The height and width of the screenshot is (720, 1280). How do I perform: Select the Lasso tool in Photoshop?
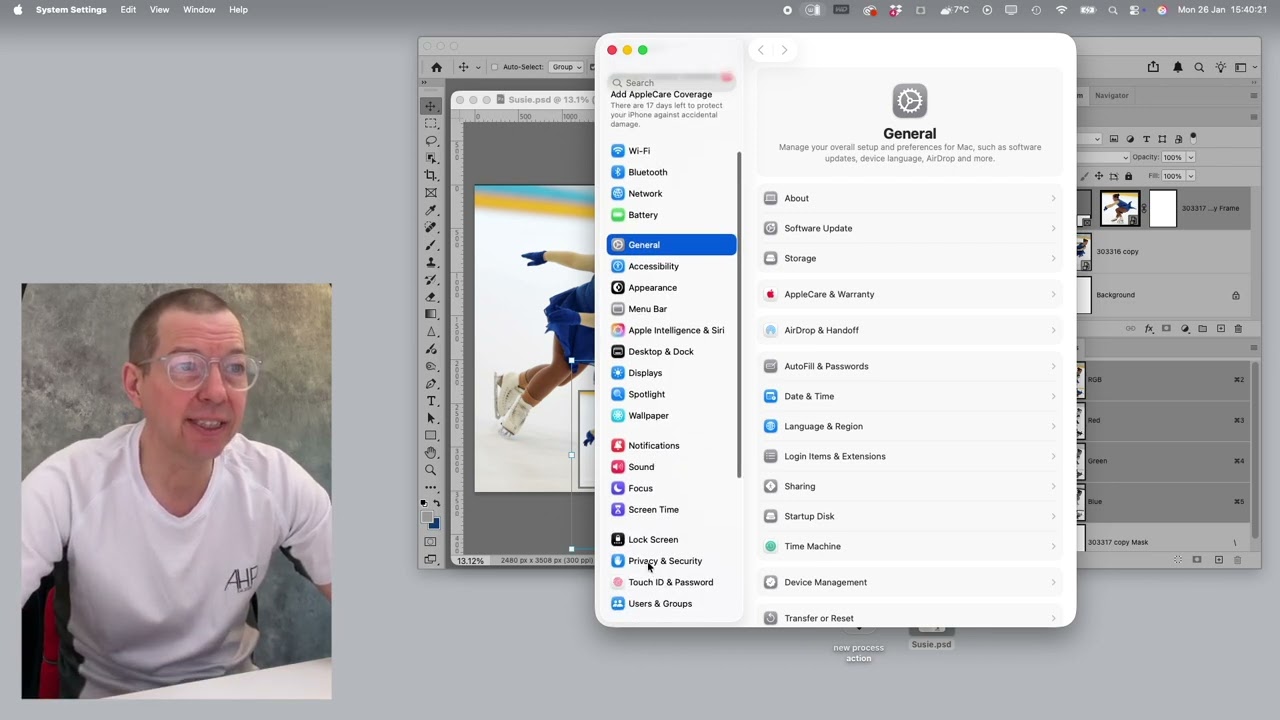click(x=431, y=141)
